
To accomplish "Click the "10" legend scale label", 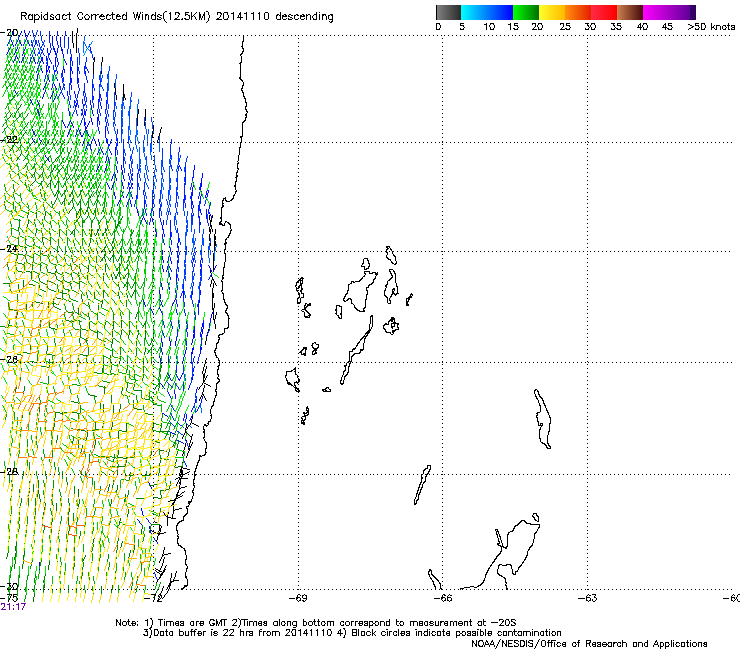I will (489, 27).
